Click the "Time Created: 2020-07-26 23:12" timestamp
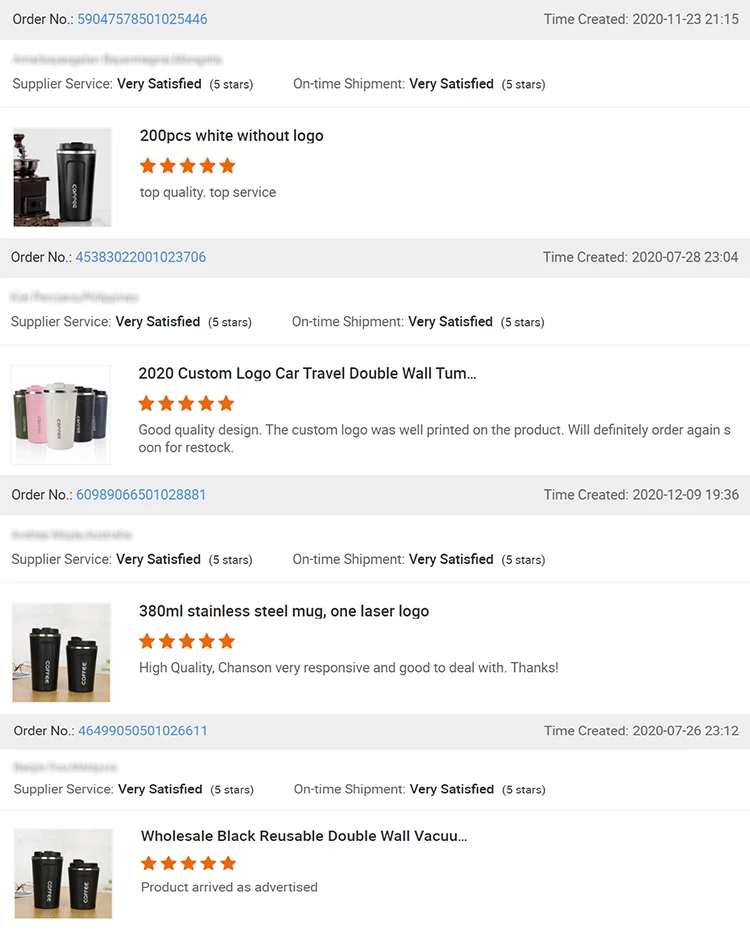 coord(641,731)
